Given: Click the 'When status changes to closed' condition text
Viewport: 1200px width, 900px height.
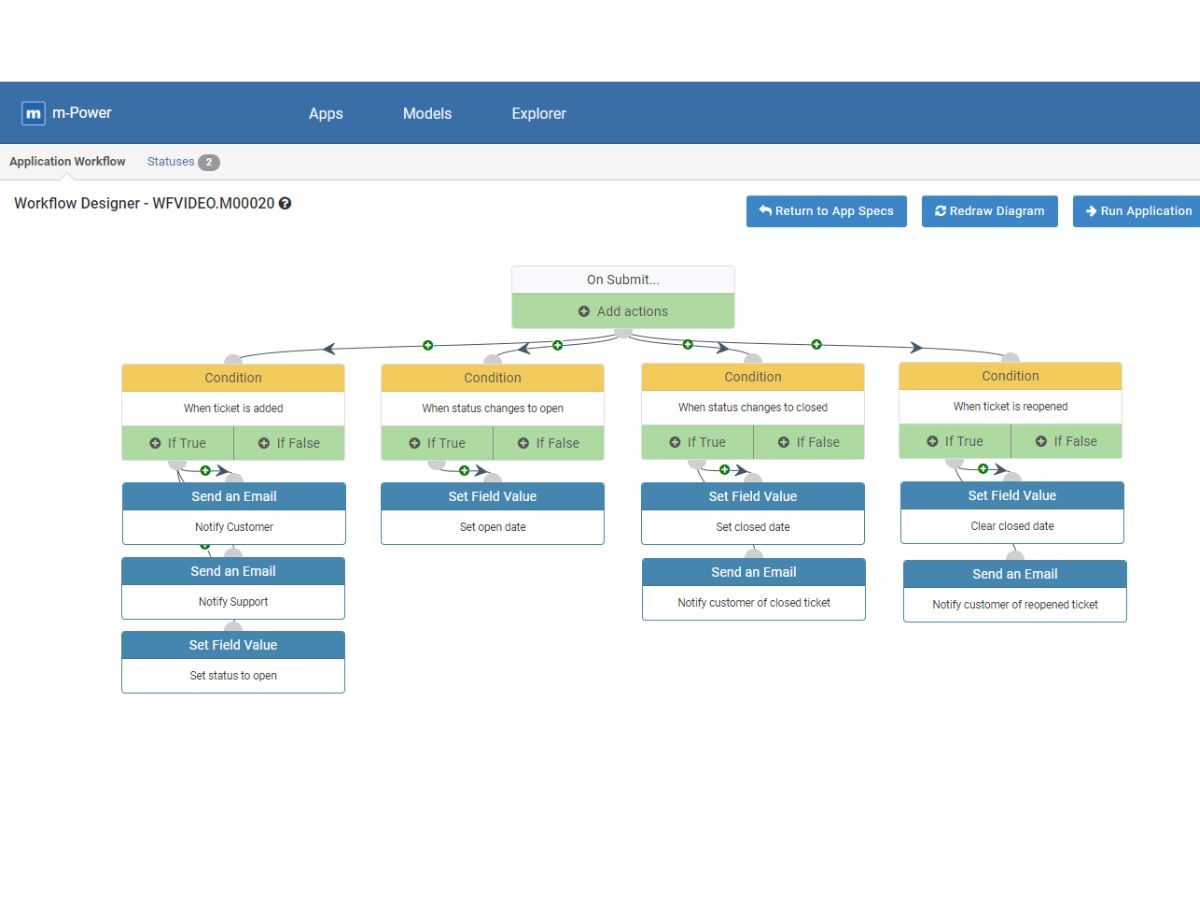Looking at the screenshot, I should click(753, 407).
